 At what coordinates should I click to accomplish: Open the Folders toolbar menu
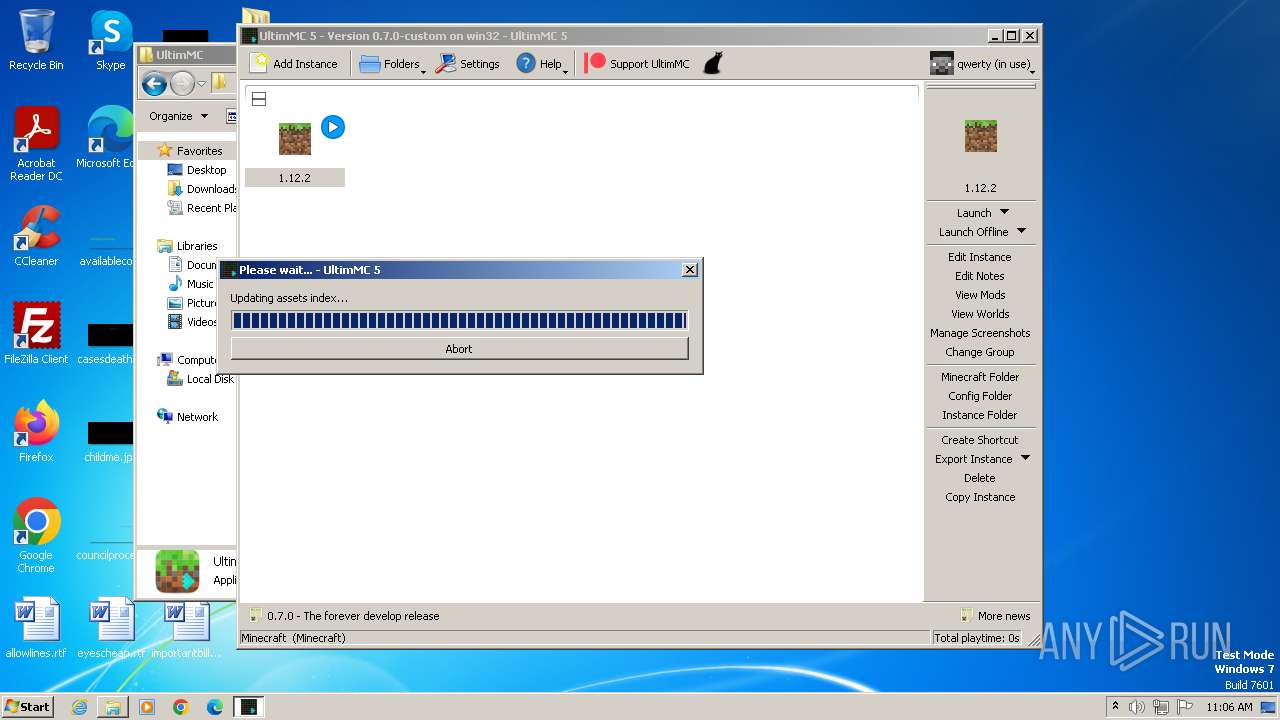pos(392,63)
